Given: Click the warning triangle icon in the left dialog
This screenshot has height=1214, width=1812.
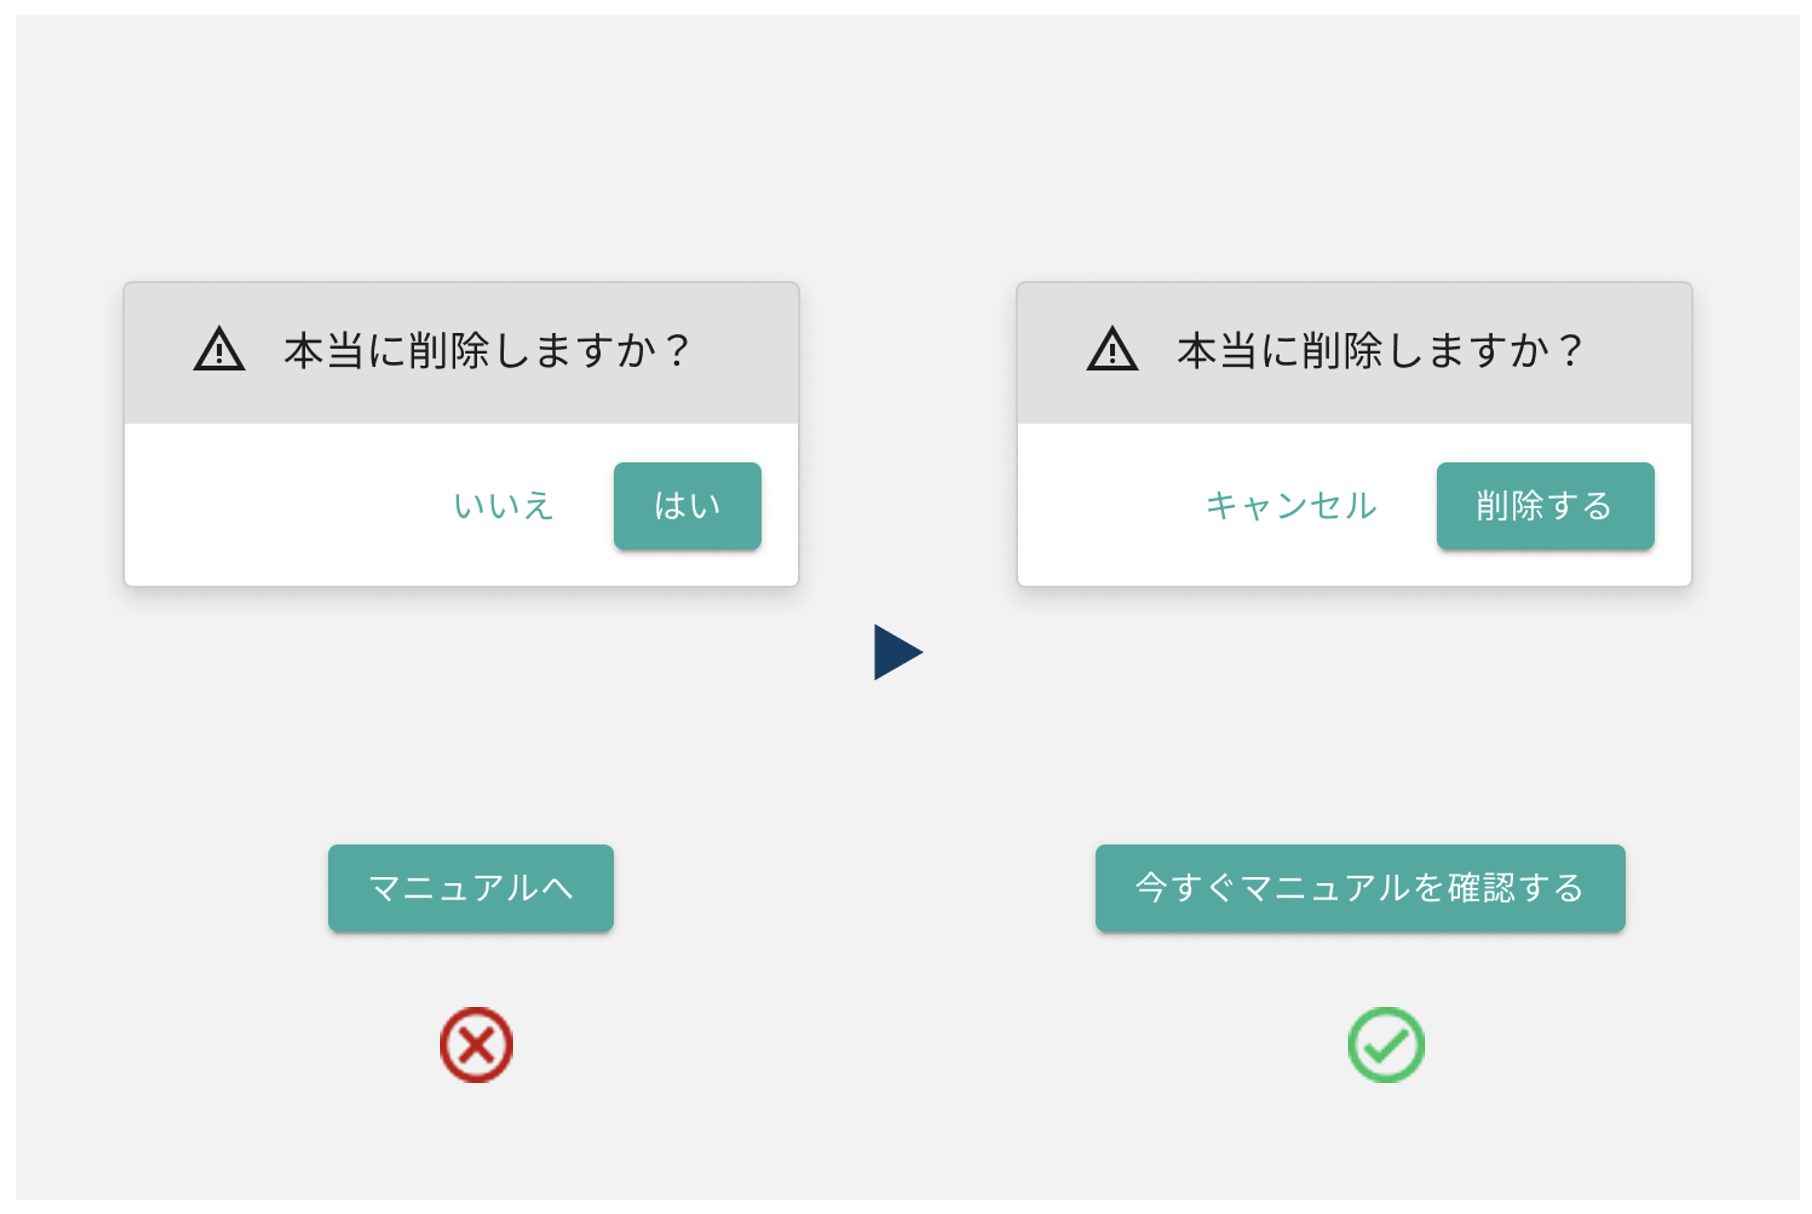Looking at the screenshot, I should point(219,350).
